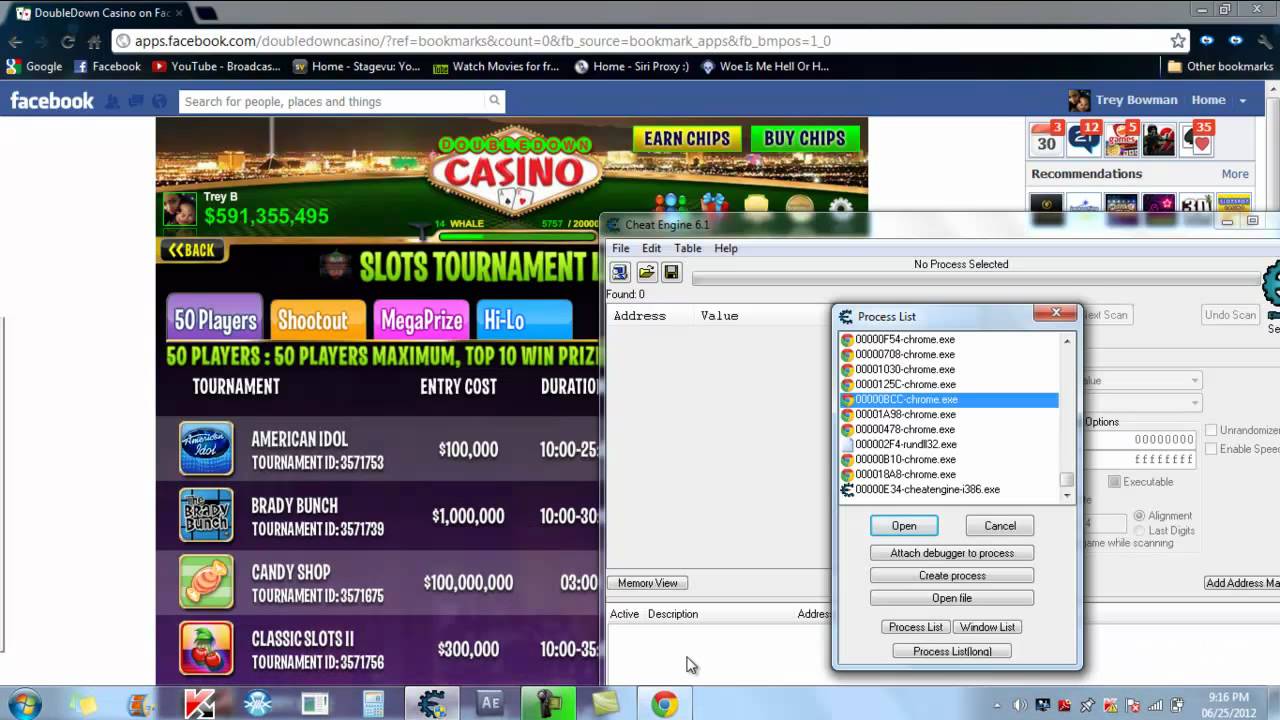Image resolution: width=1280 pixels, height=720 pixels.
Task: Select process 00000E34-cheatengine-i386.exe
Action: (x=948, y=489)
